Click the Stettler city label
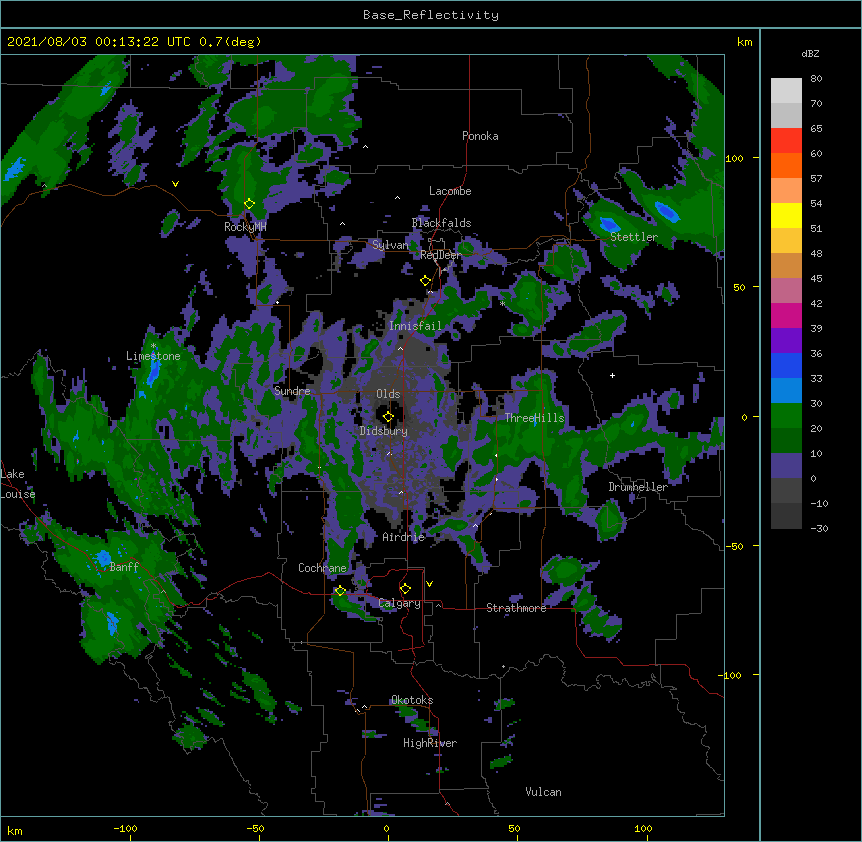 pos(634,237)
